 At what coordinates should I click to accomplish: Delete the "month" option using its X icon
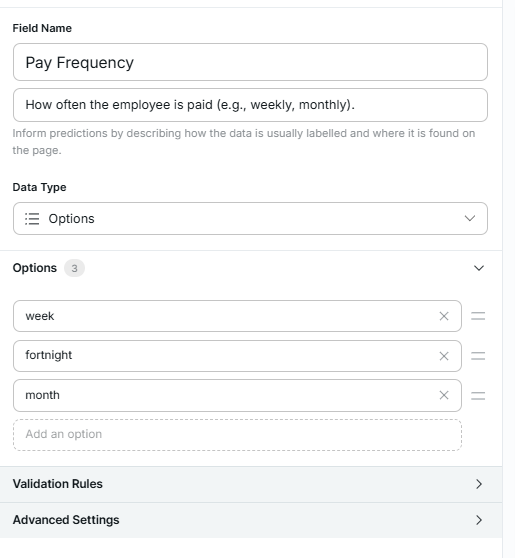click(x=443, y=395)
